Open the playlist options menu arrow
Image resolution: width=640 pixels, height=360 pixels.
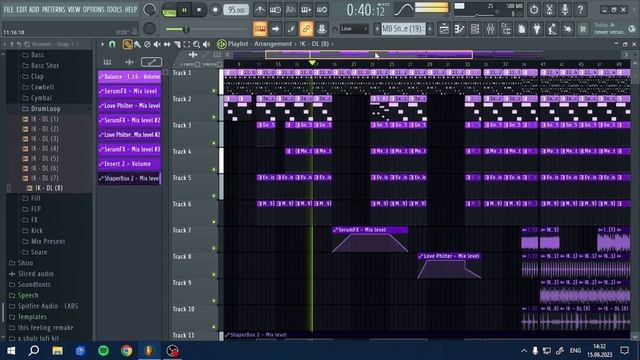(x=102, y=44)
